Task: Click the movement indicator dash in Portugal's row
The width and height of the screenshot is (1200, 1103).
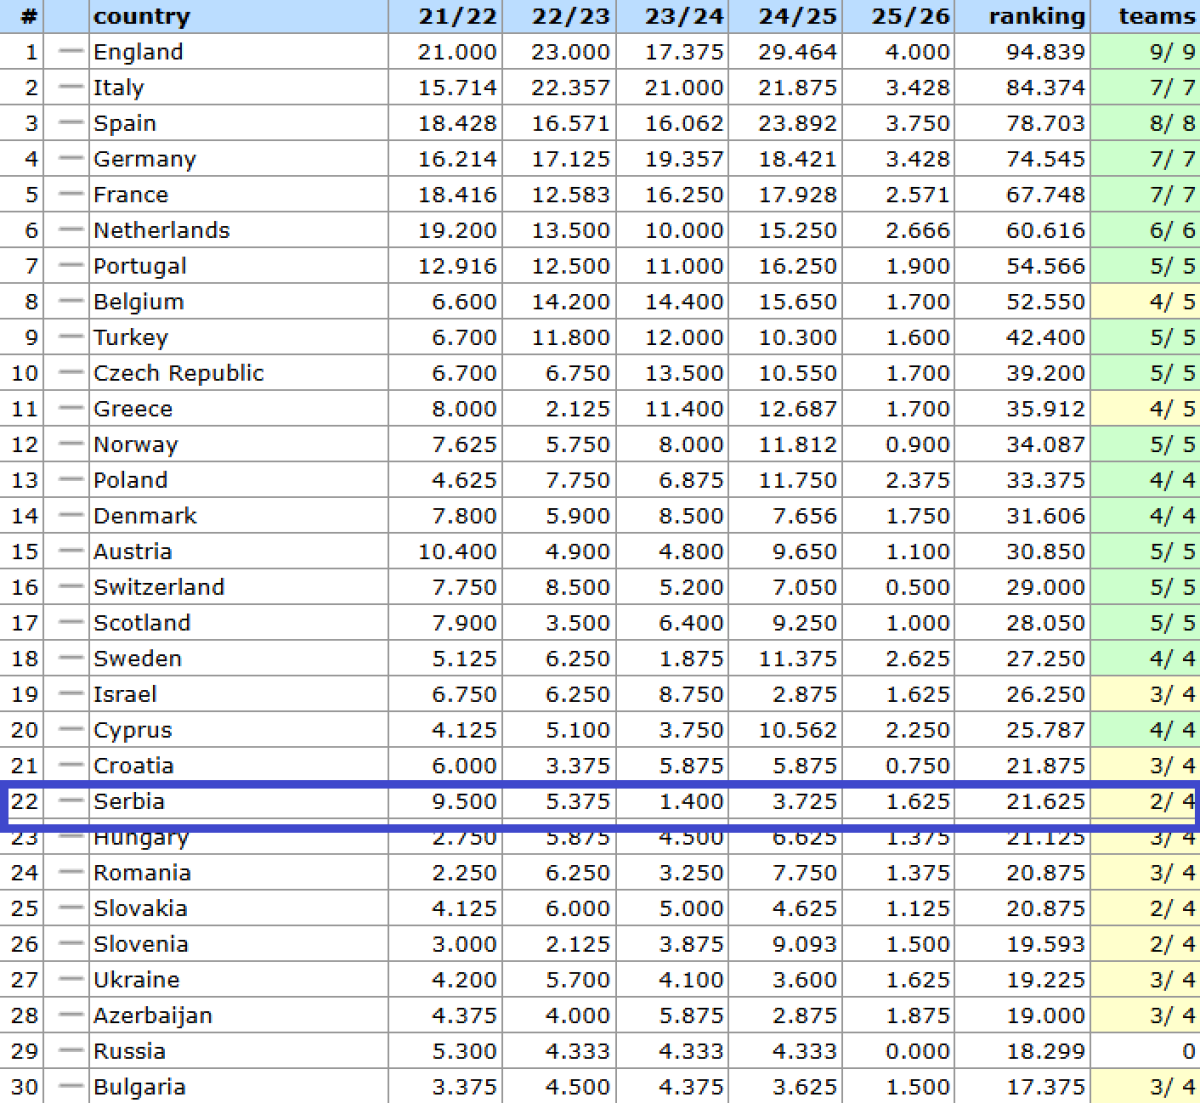Action: click(x=70, y=266)
